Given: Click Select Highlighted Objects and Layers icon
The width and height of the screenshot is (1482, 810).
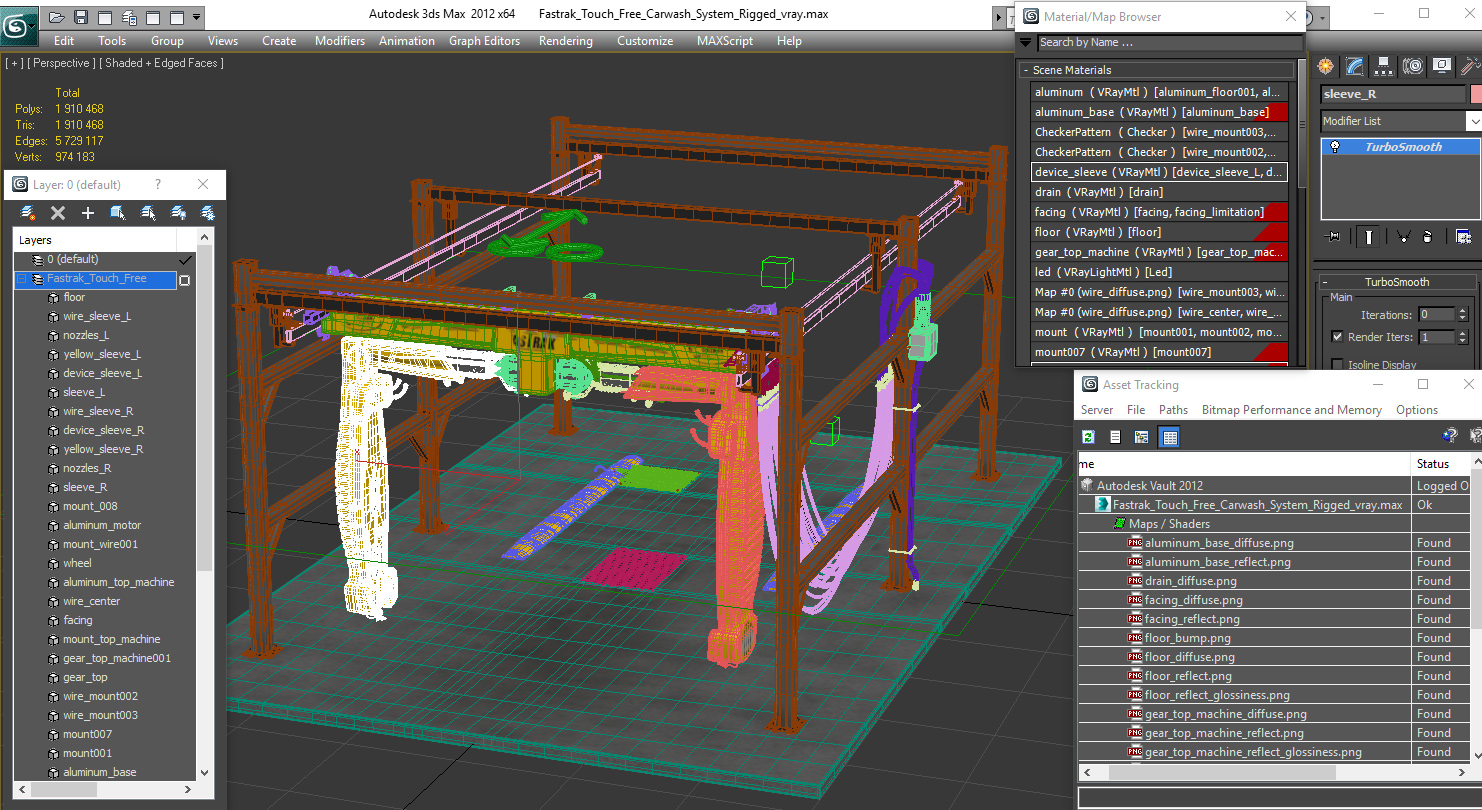Looking at the screenshot, I should pyautogui.click(x=118, y=213).
